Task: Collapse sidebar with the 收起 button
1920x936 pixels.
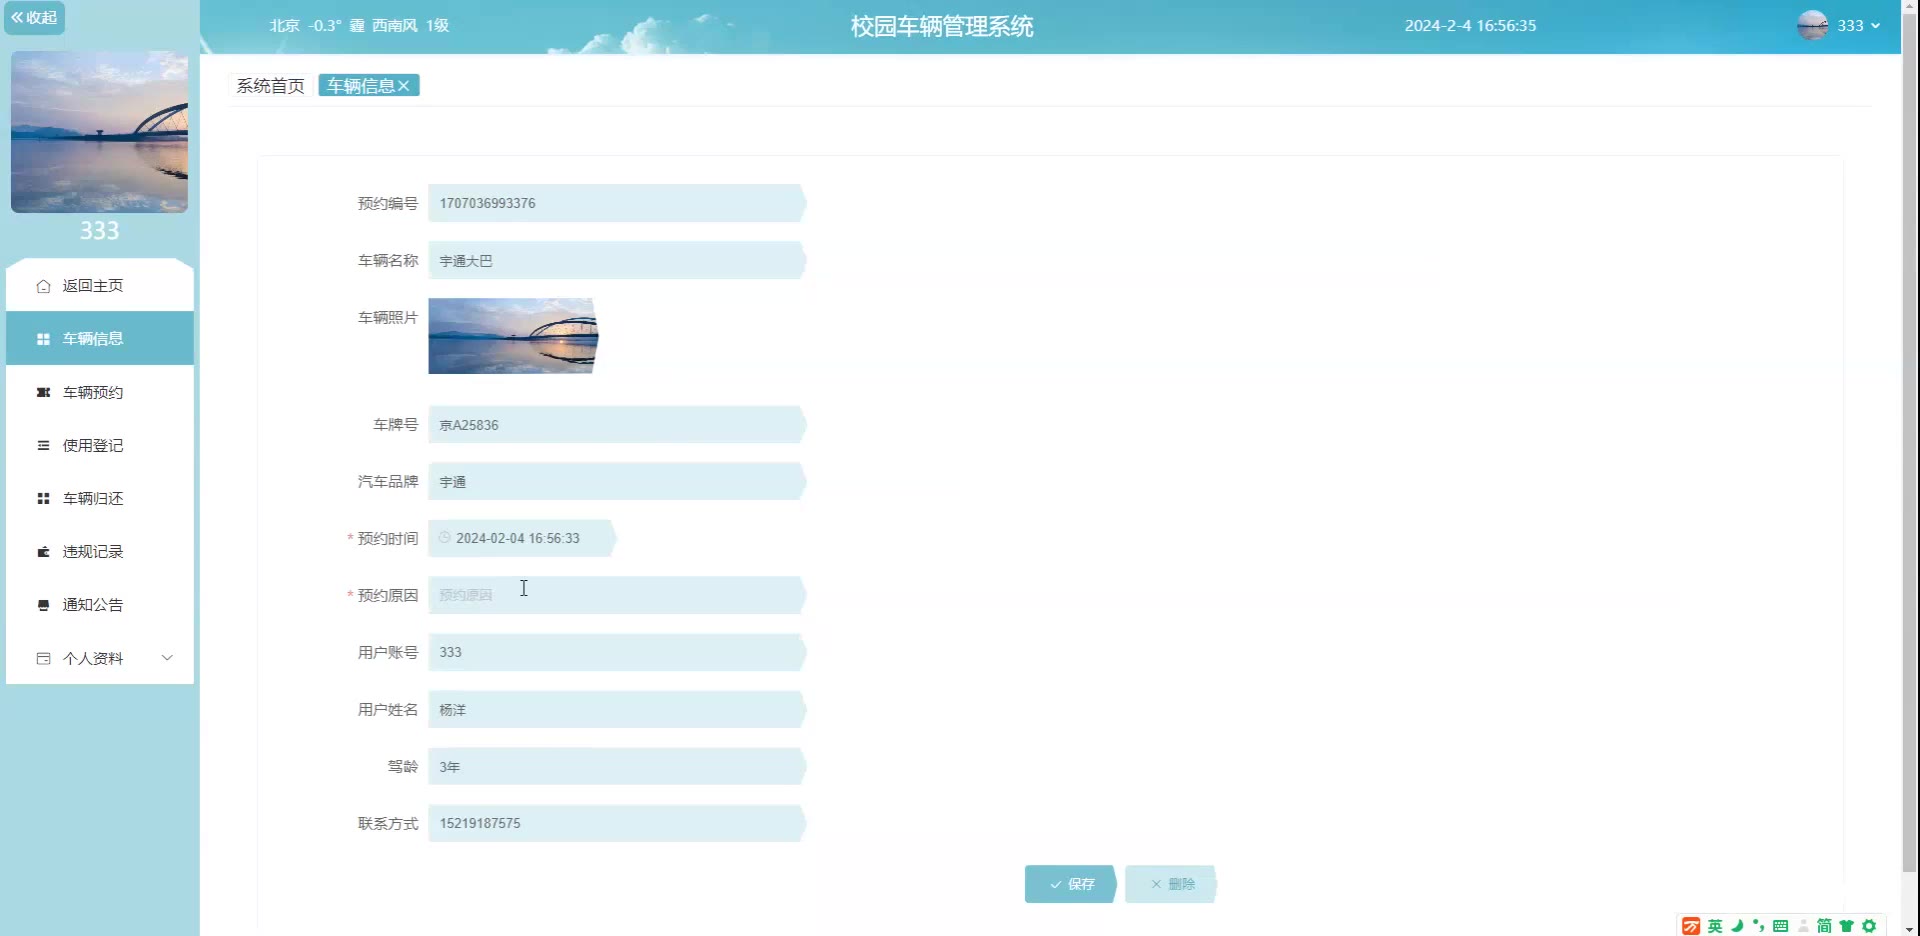Action: coord(34,17)
